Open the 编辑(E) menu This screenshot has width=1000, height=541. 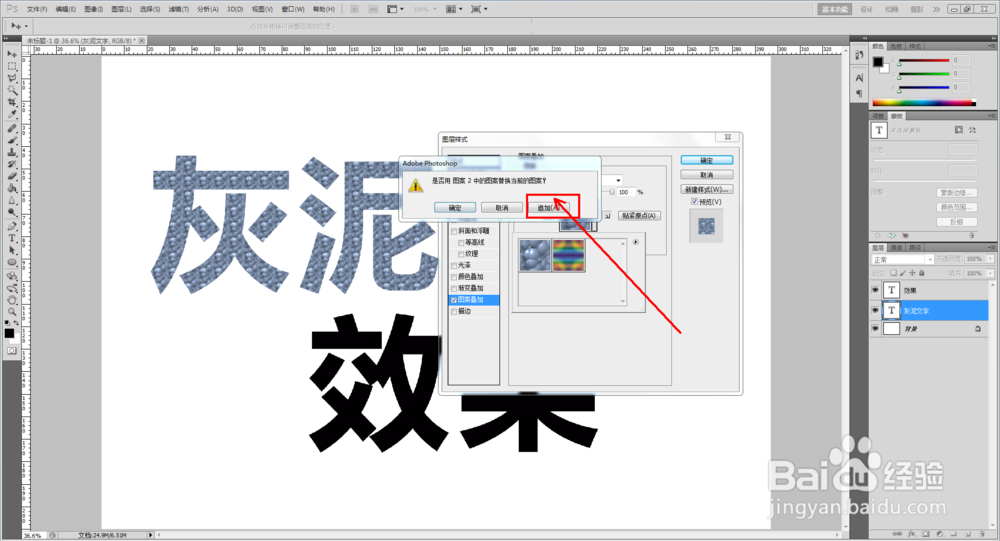click(65, 9)
